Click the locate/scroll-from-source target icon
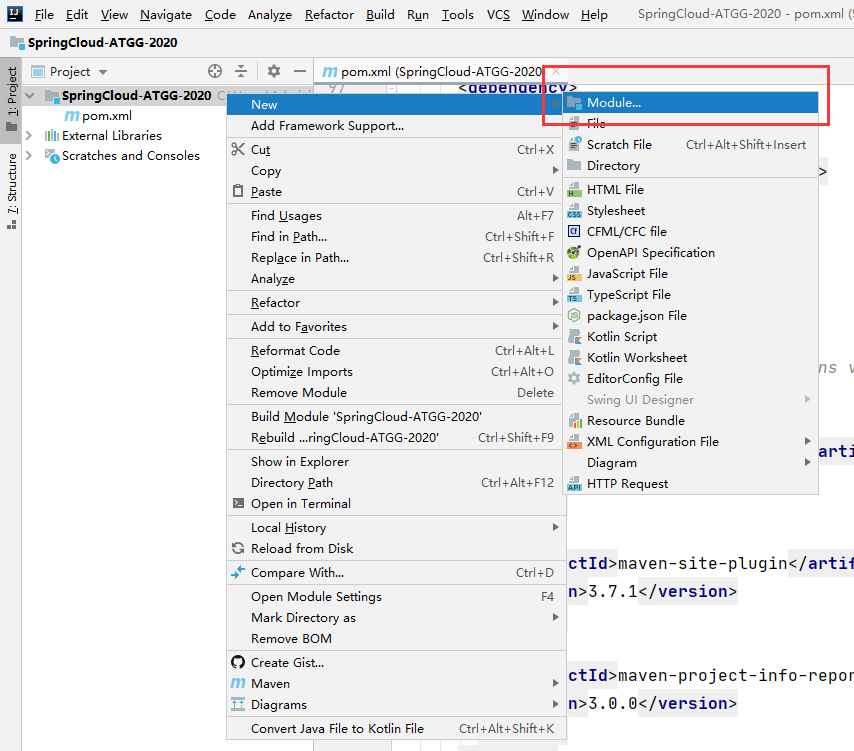The width and height of the screenshot is (854, 751). (215, 71)
